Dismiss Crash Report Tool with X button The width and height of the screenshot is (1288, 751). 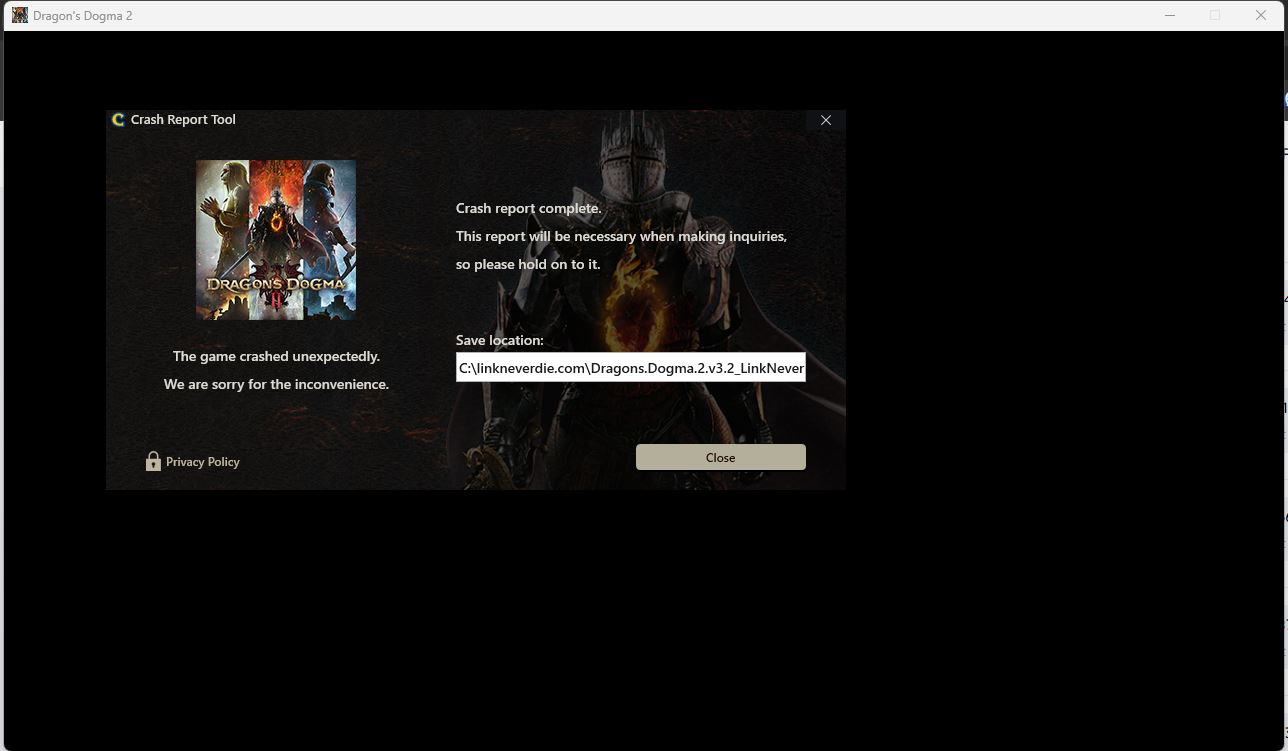point(826,120)
